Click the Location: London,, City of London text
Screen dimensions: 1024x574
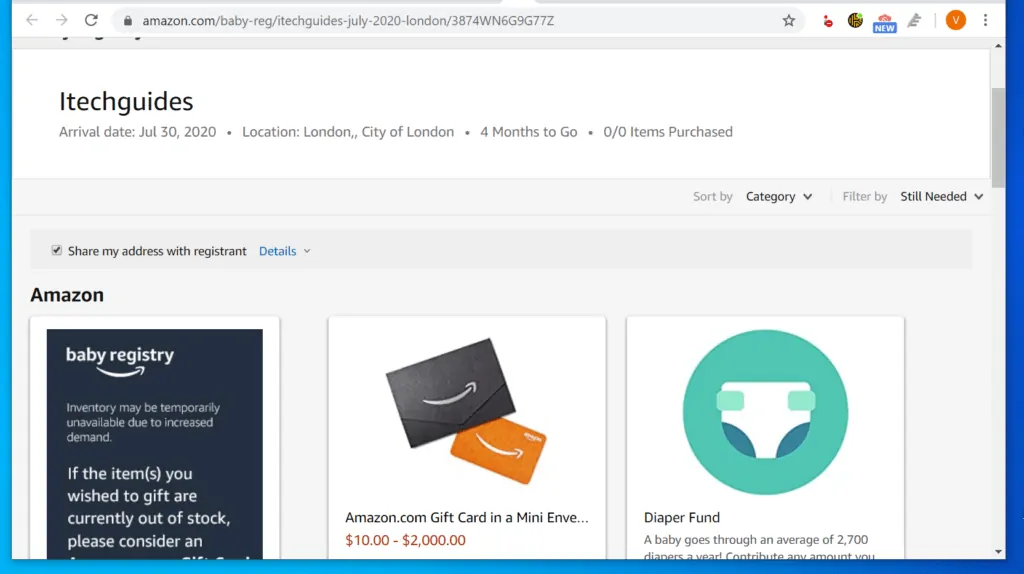click(348, 132)
